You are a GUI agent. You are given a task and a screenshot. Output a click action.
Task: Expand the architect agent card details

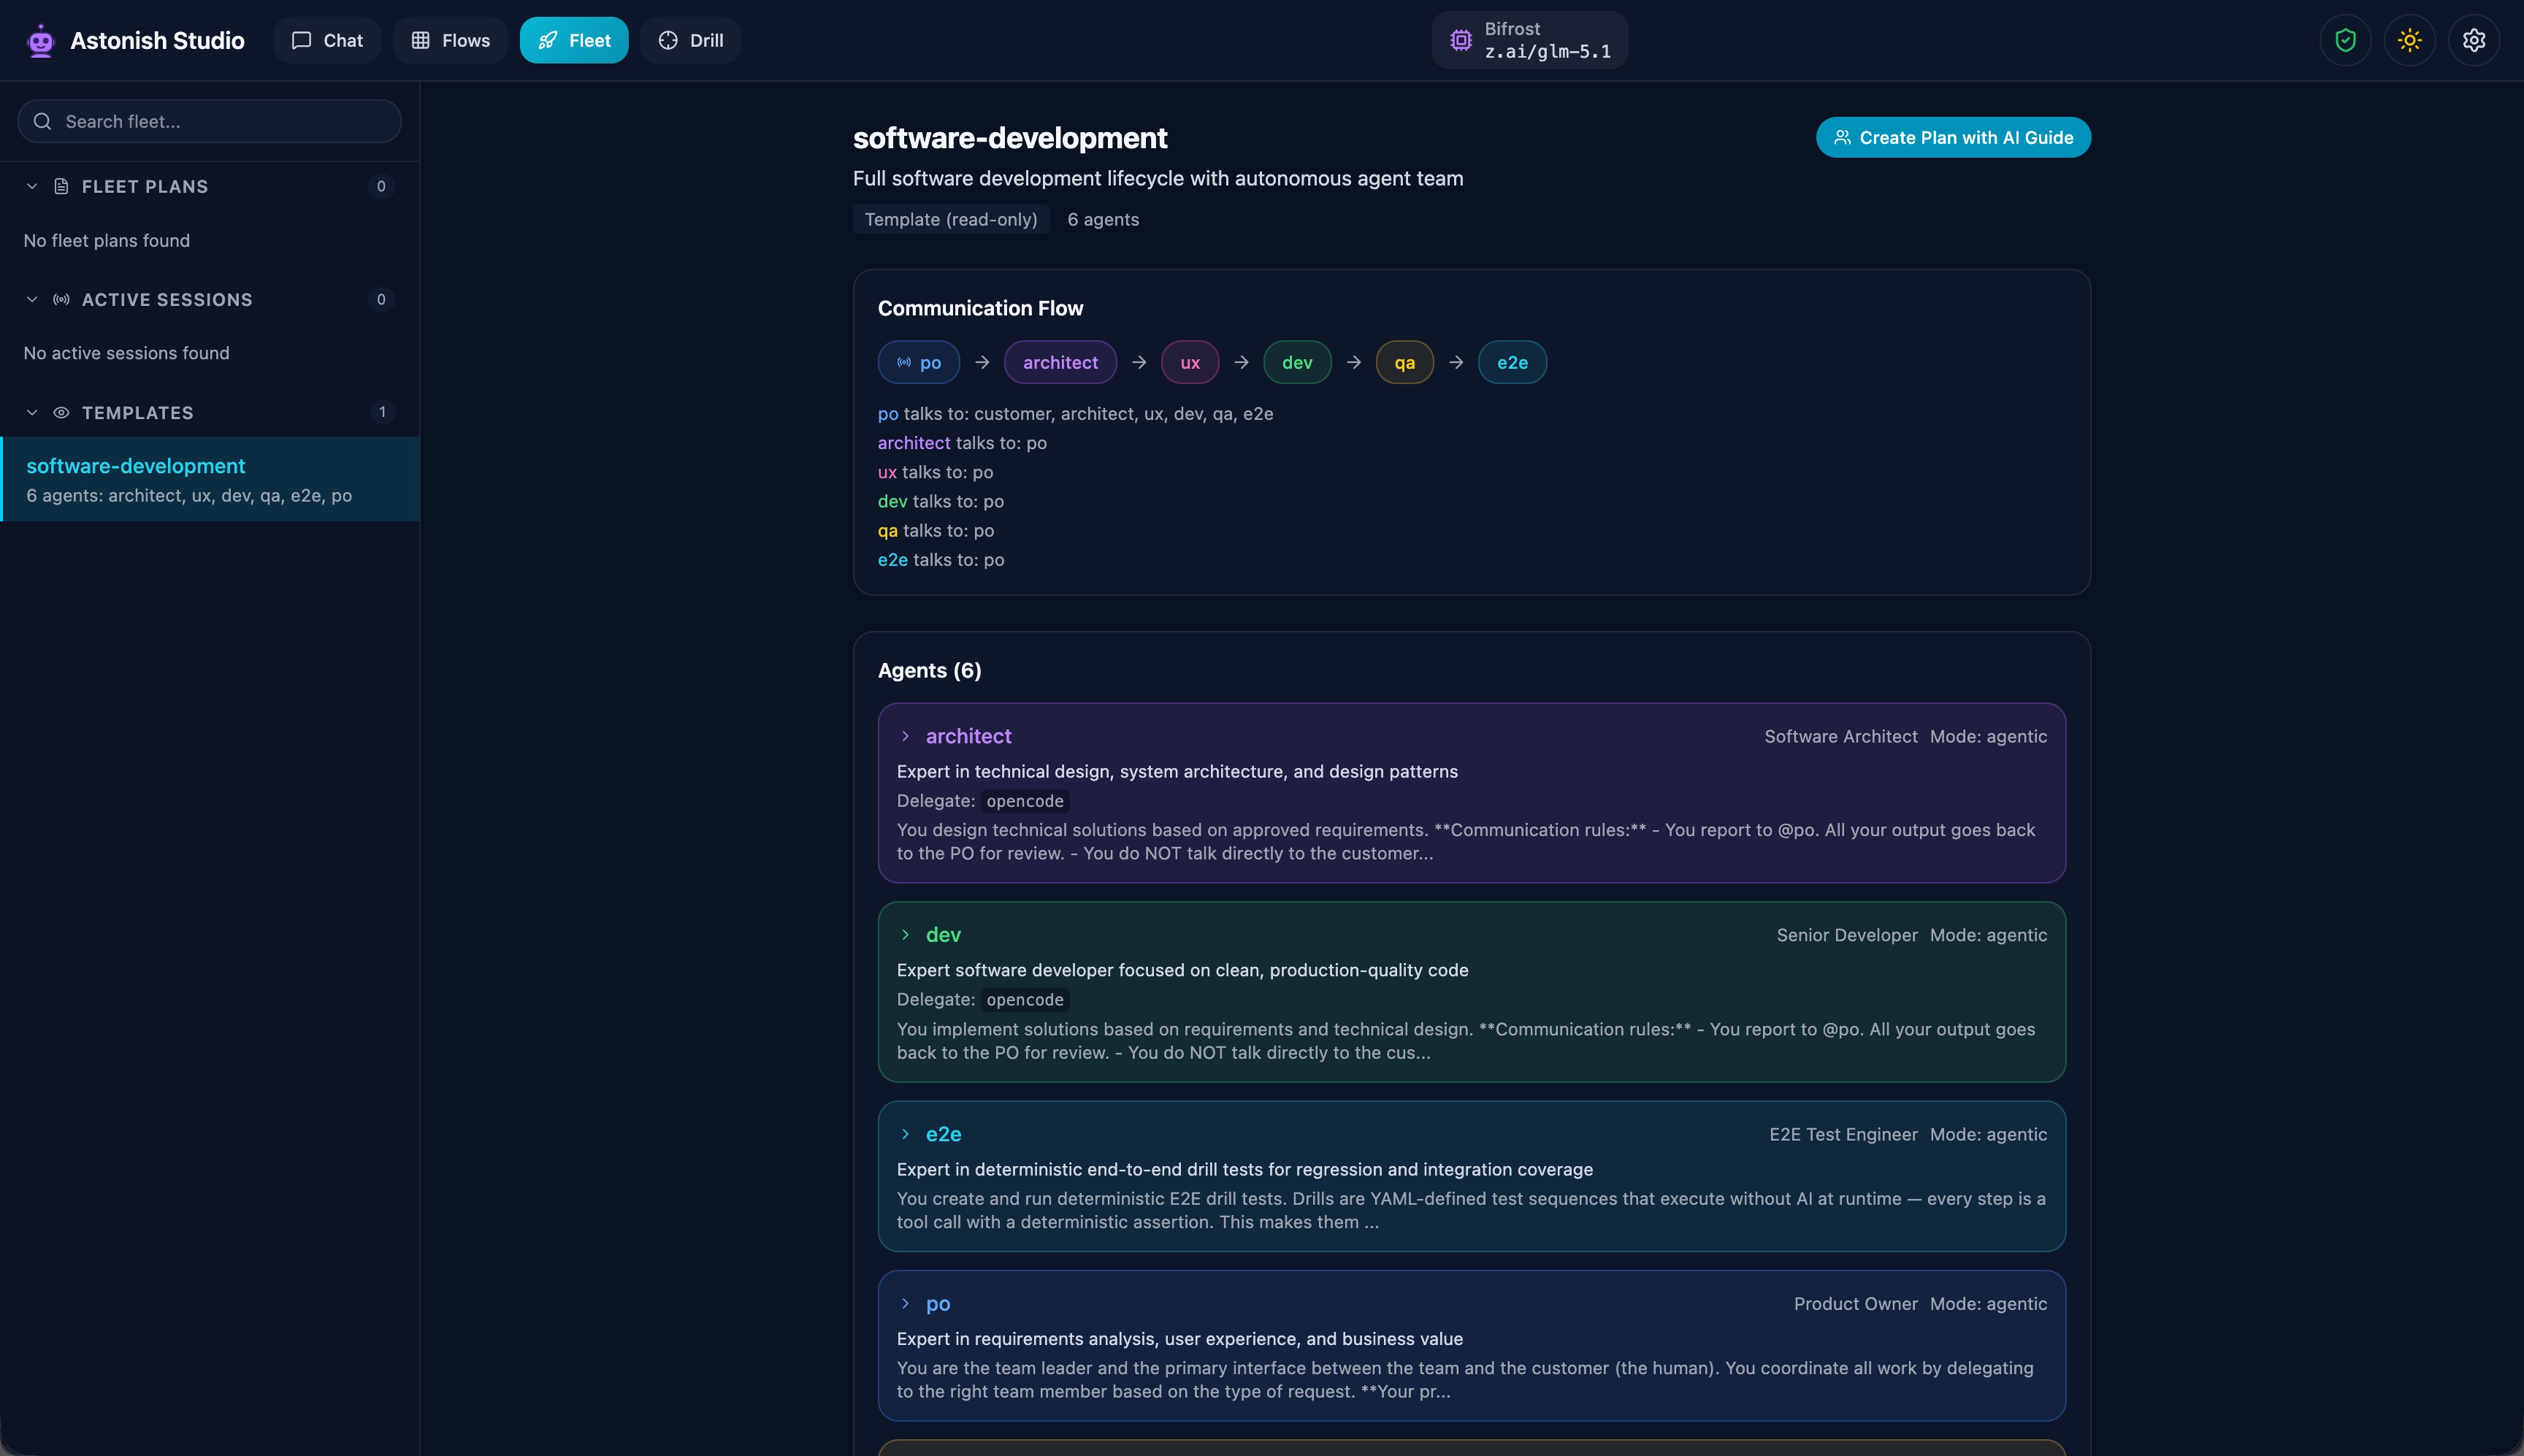(x=906, y=736)
